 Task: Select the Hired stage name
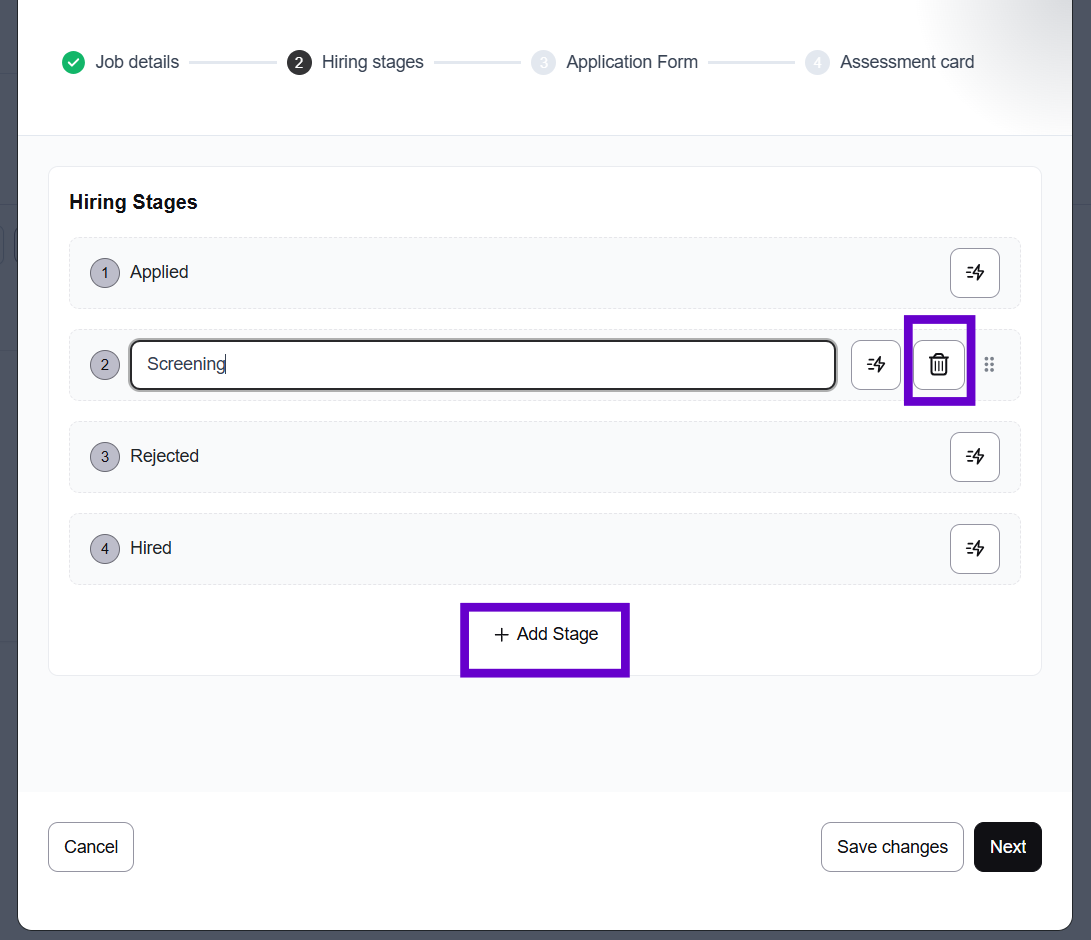[x=151, y=548]
